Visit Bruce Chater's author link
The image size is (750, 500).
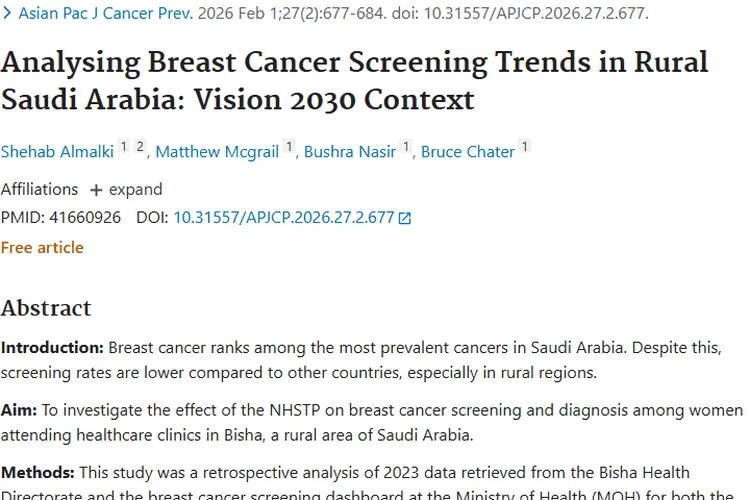click(467, 152)
